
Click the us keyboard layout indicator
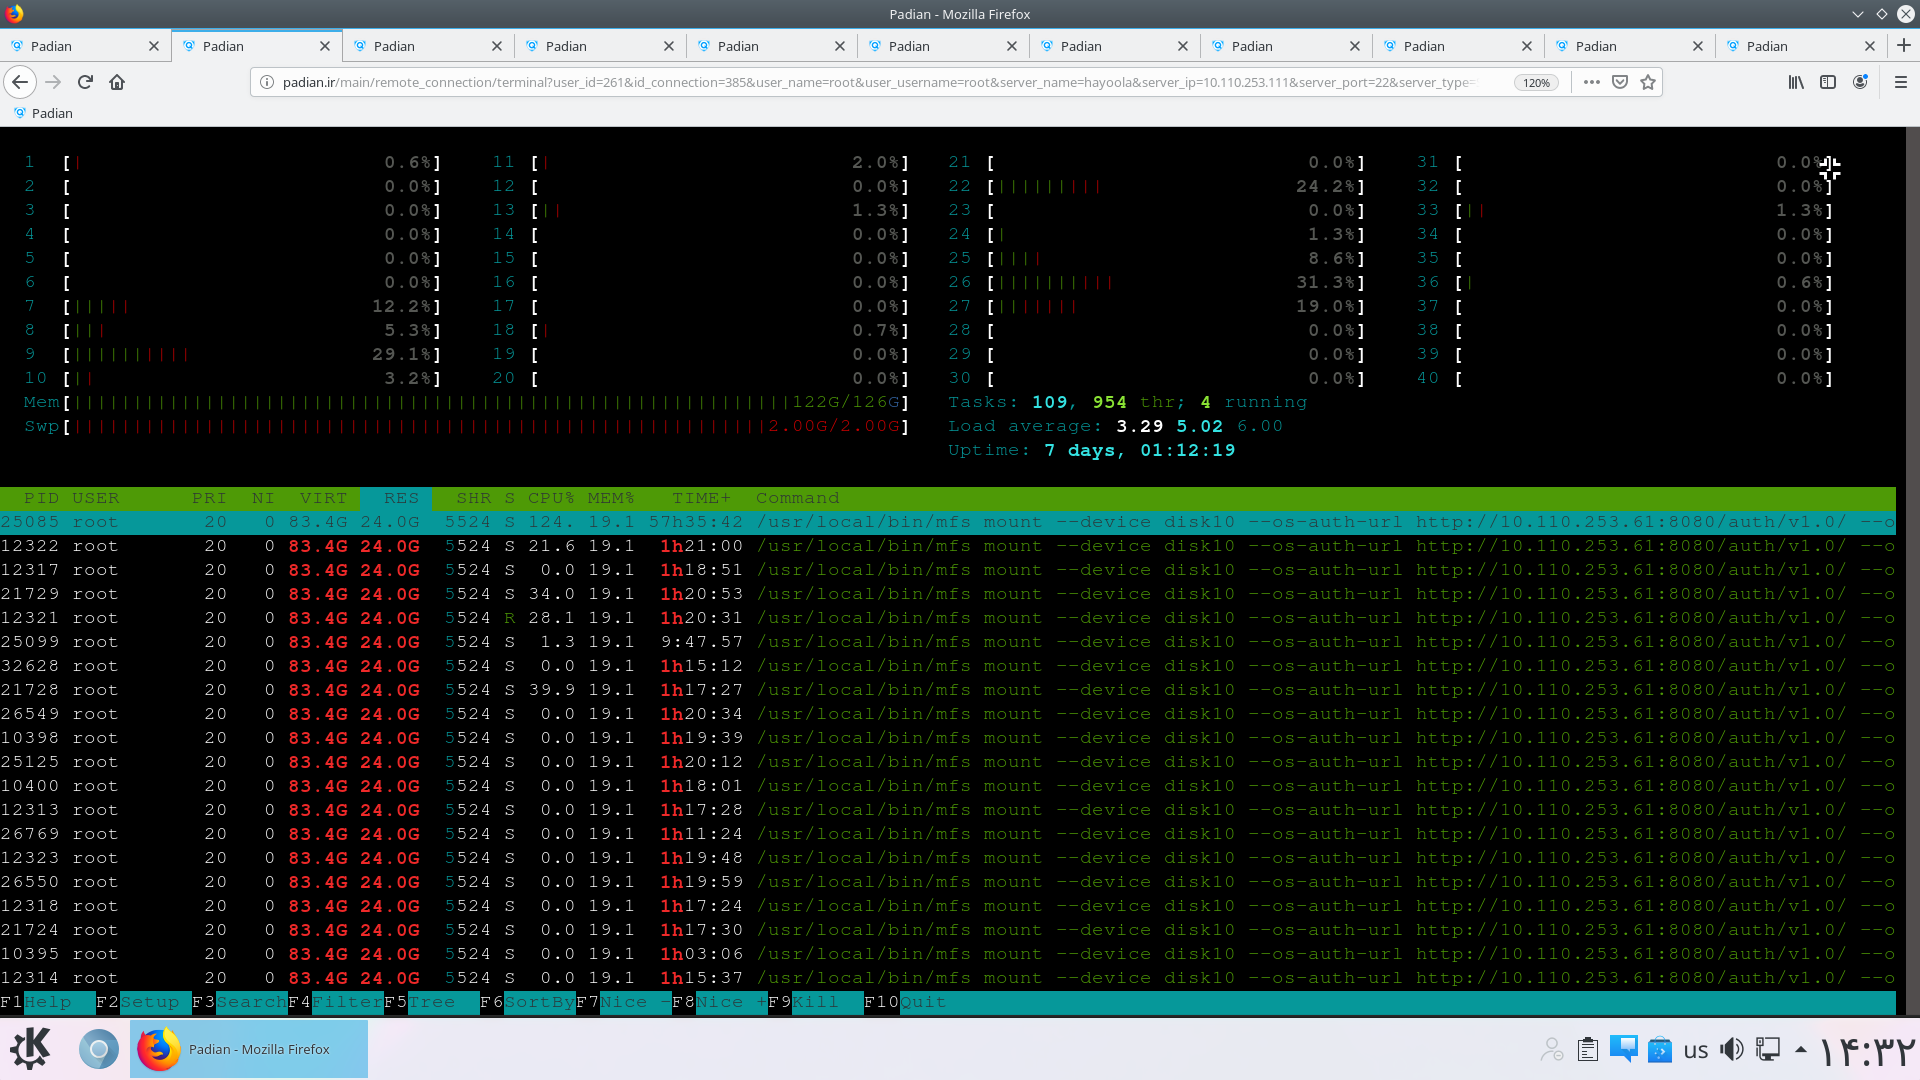pos(1696,1050)
